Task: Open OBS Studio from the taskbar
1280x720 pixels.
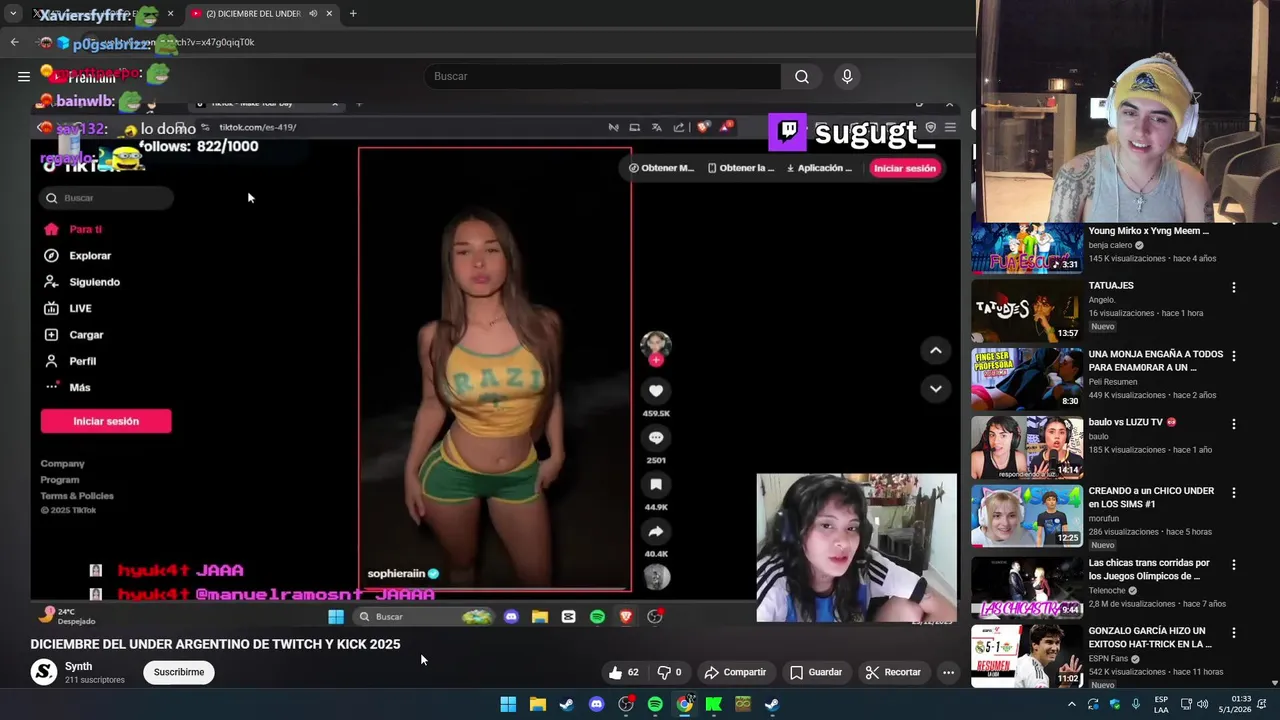Action: [626, 704]
